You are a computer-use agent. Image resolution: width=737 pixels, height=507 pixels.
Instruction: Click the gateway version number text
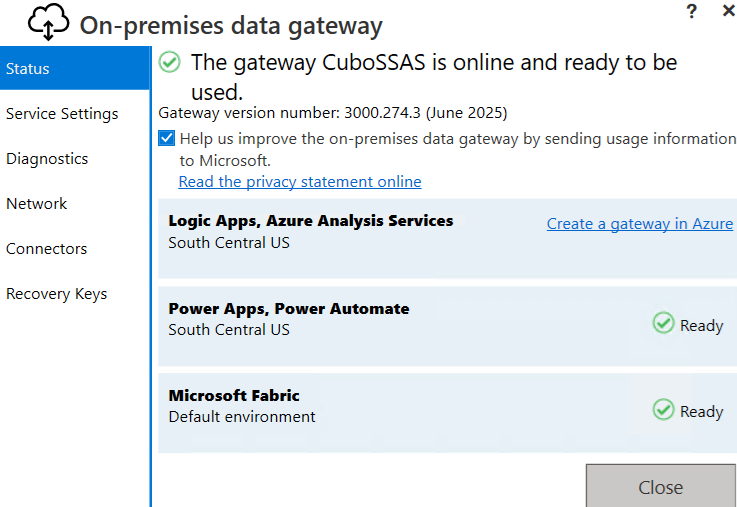pyautogui.click(x=333, y=113)
